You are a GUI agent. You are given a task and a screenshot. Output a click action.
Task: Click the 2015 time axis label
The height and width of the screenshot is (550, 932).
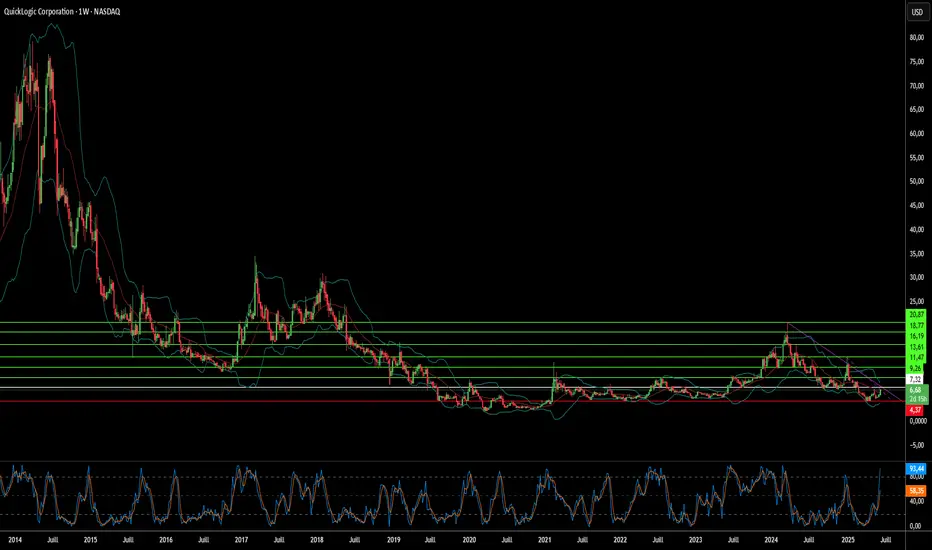coord(90,540)
